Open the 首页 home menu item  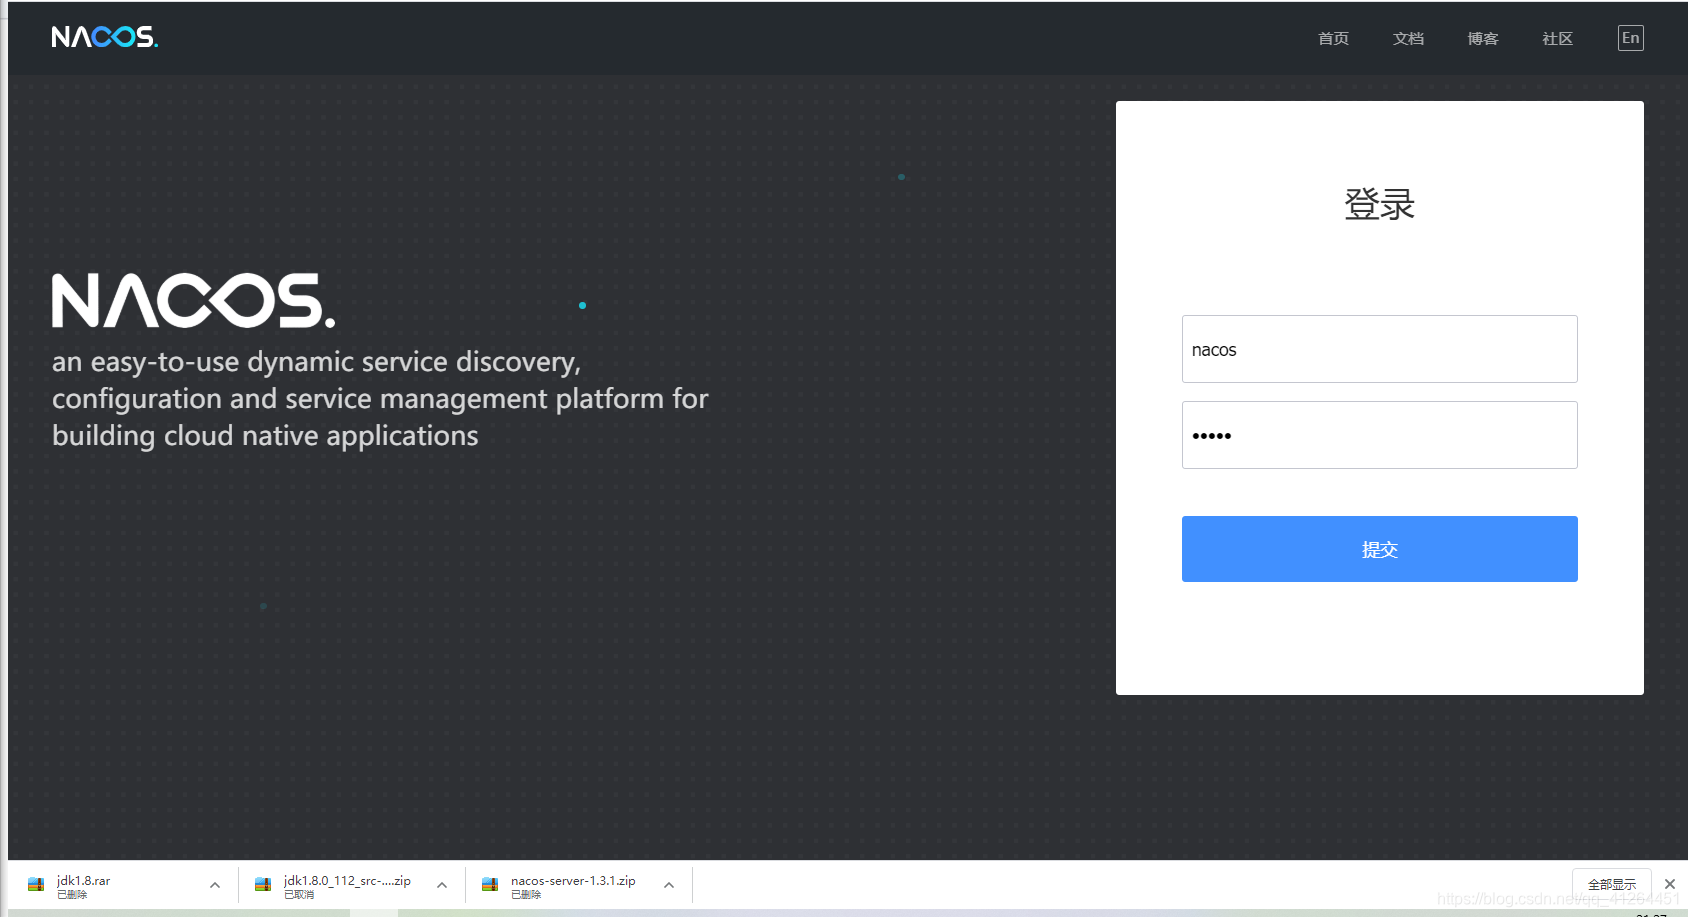[x=1333, y=38]
